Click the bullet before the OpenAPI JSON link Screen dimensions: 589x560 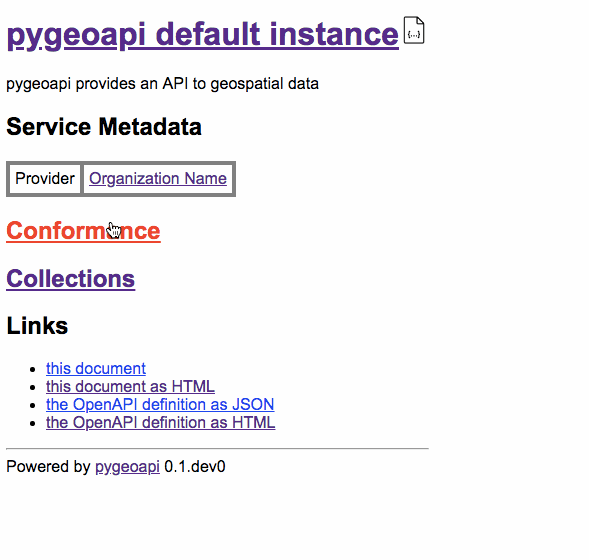click(33, 406)
